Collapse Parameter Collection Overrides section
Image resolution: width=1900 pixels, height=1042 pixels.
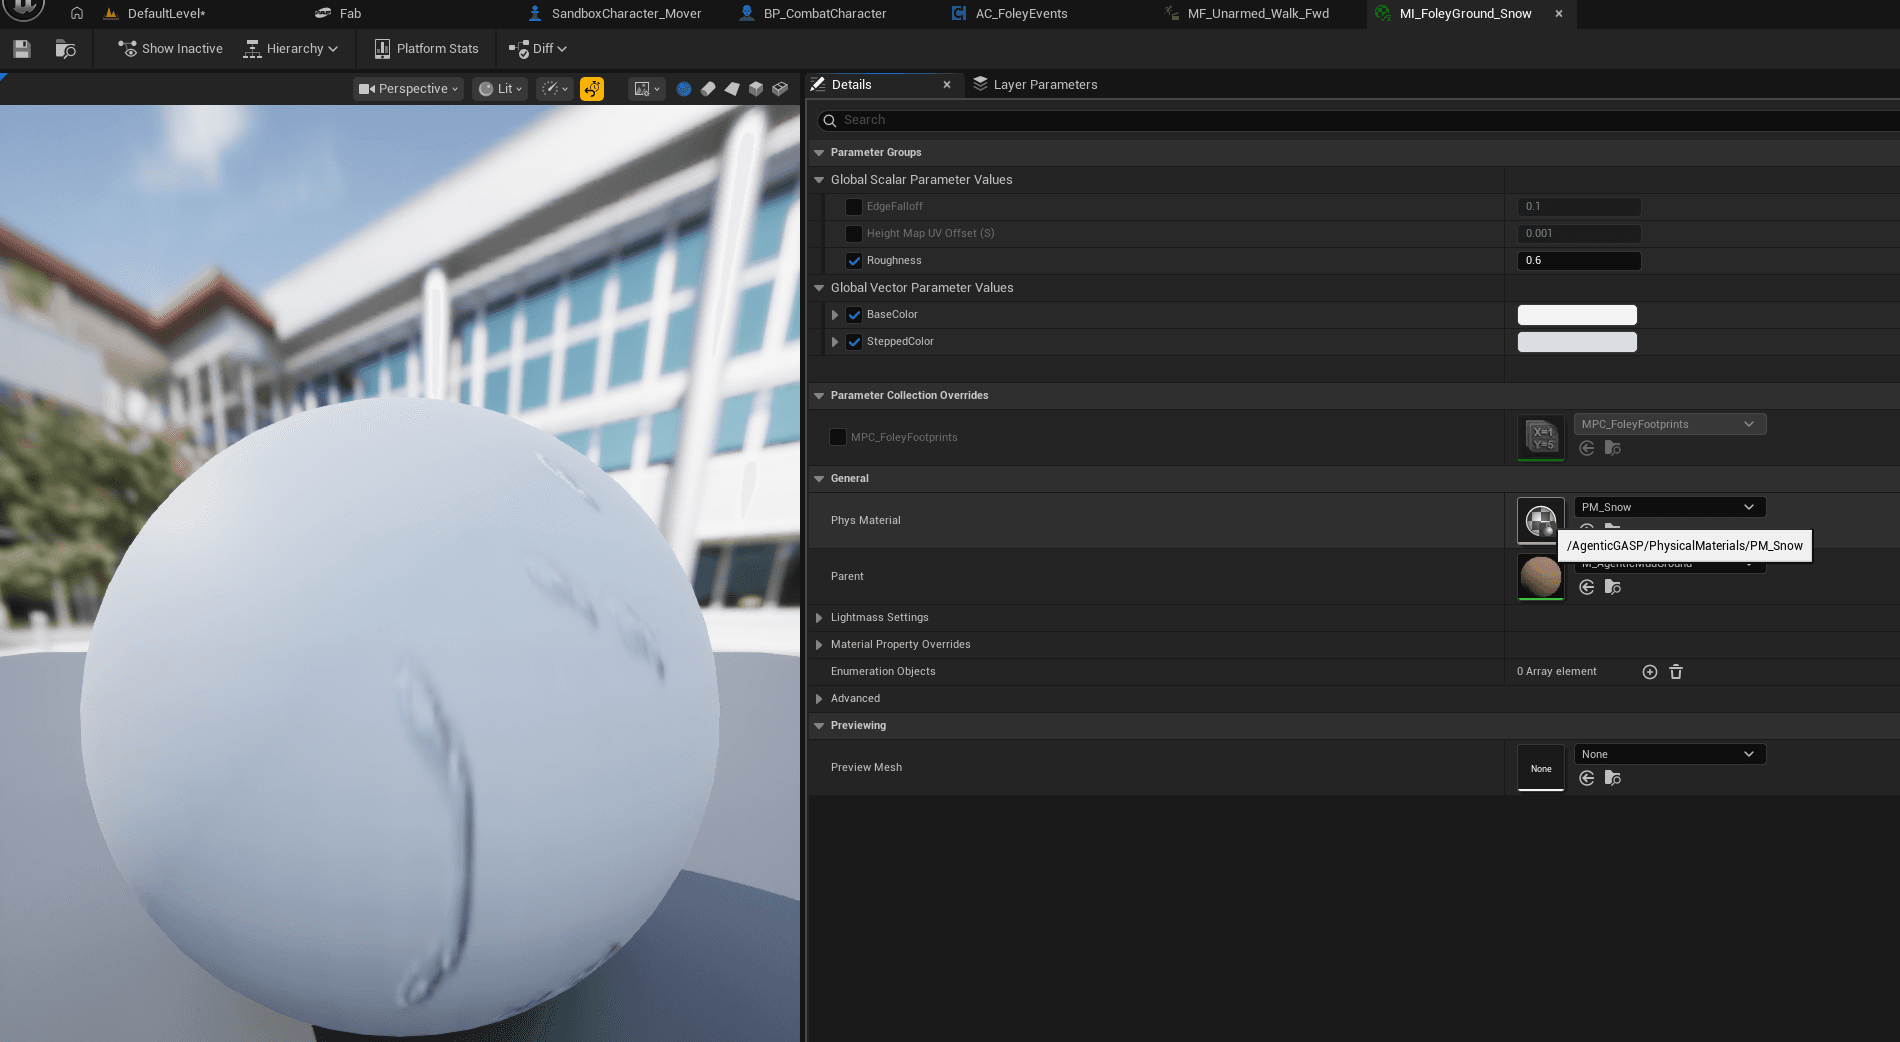click(819, 396)
